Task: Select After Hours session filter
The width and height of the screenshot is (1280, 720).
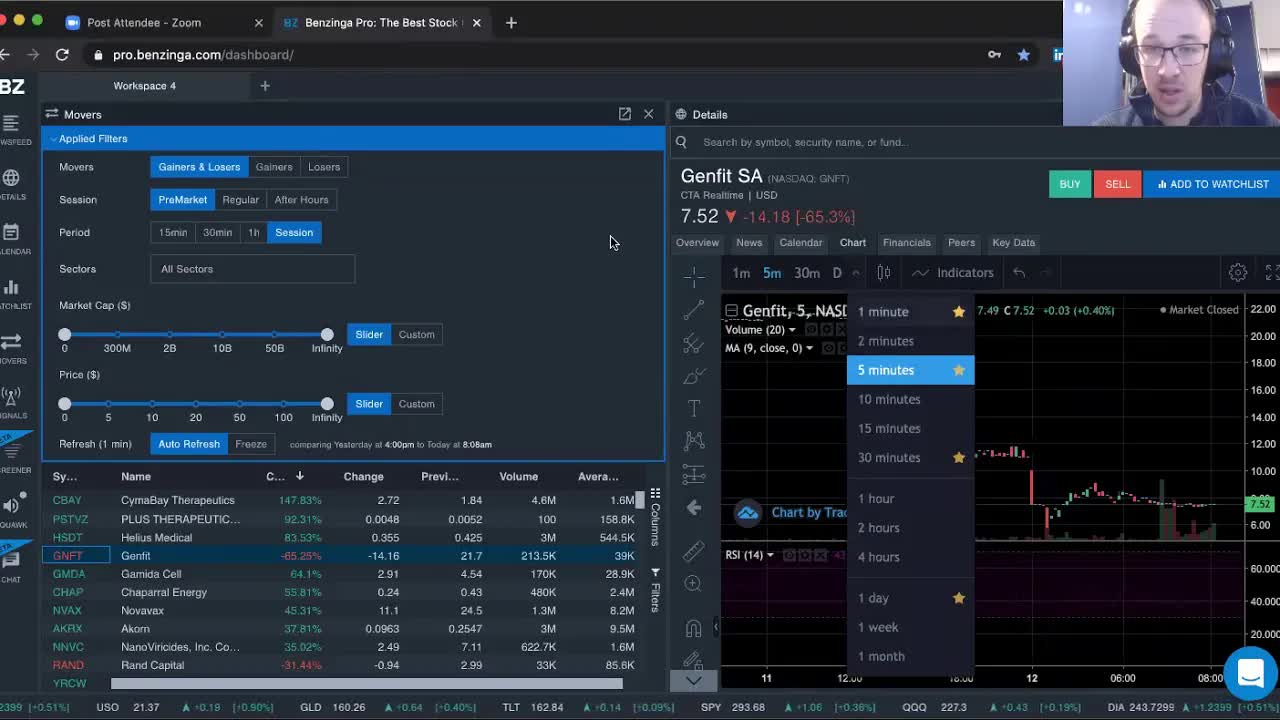Action: (301, 200)
